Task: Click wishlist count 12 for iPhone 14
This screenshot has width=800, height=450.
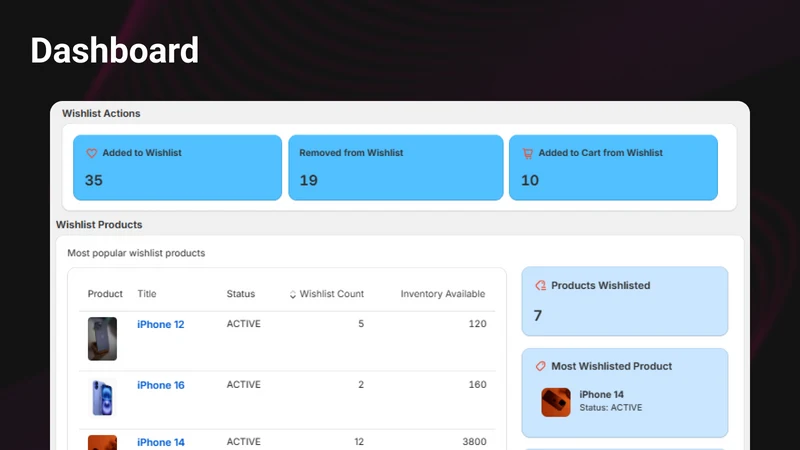Action: 359,442
